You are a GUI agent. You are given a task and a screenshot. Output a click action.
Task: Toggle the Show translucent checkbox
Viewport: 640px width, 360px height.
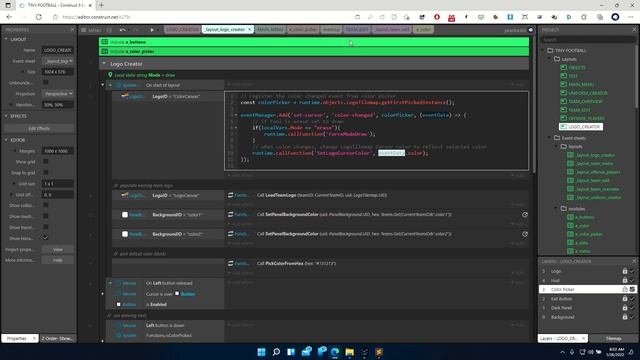tap(46, 227)
